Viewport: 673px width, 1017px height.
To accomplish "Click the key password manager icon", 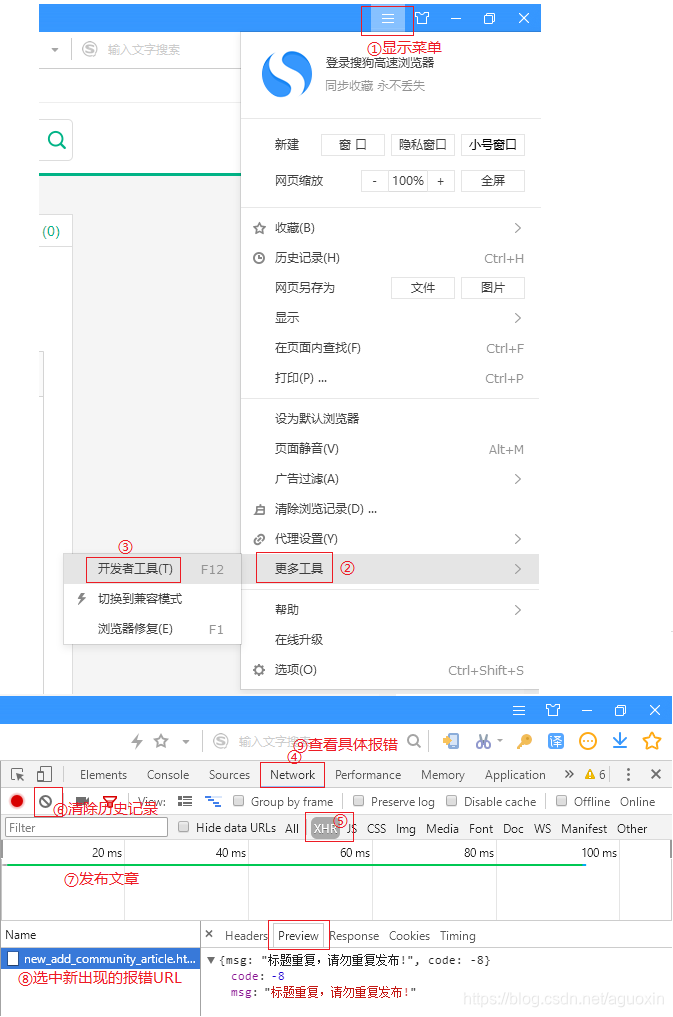I will [524, 741].
